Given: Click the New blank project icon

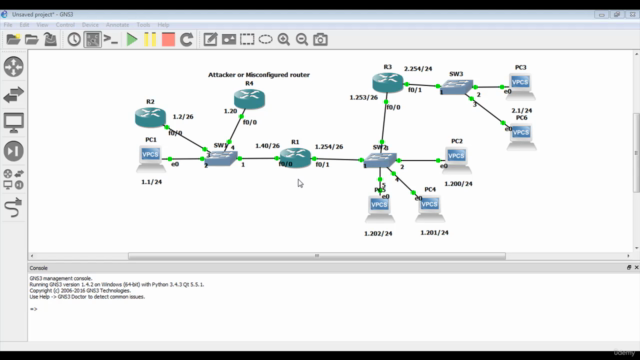Looking at the screenshot, I should point(13,40).
